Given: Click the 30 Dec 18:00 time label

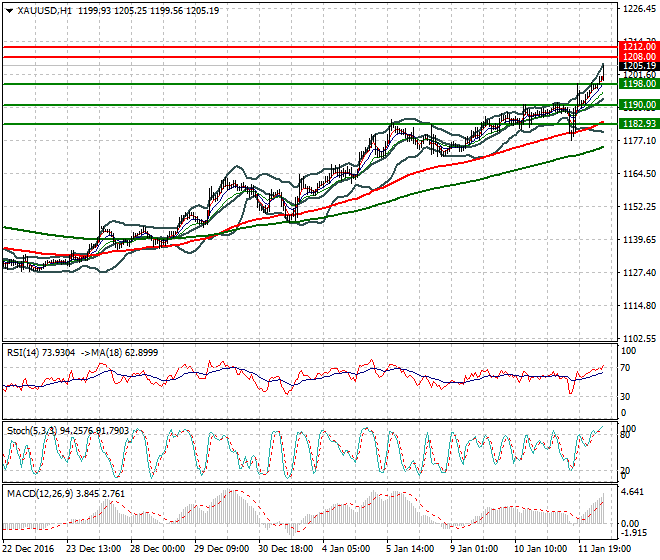Looking at the screenshot, I should coord(285,549).
